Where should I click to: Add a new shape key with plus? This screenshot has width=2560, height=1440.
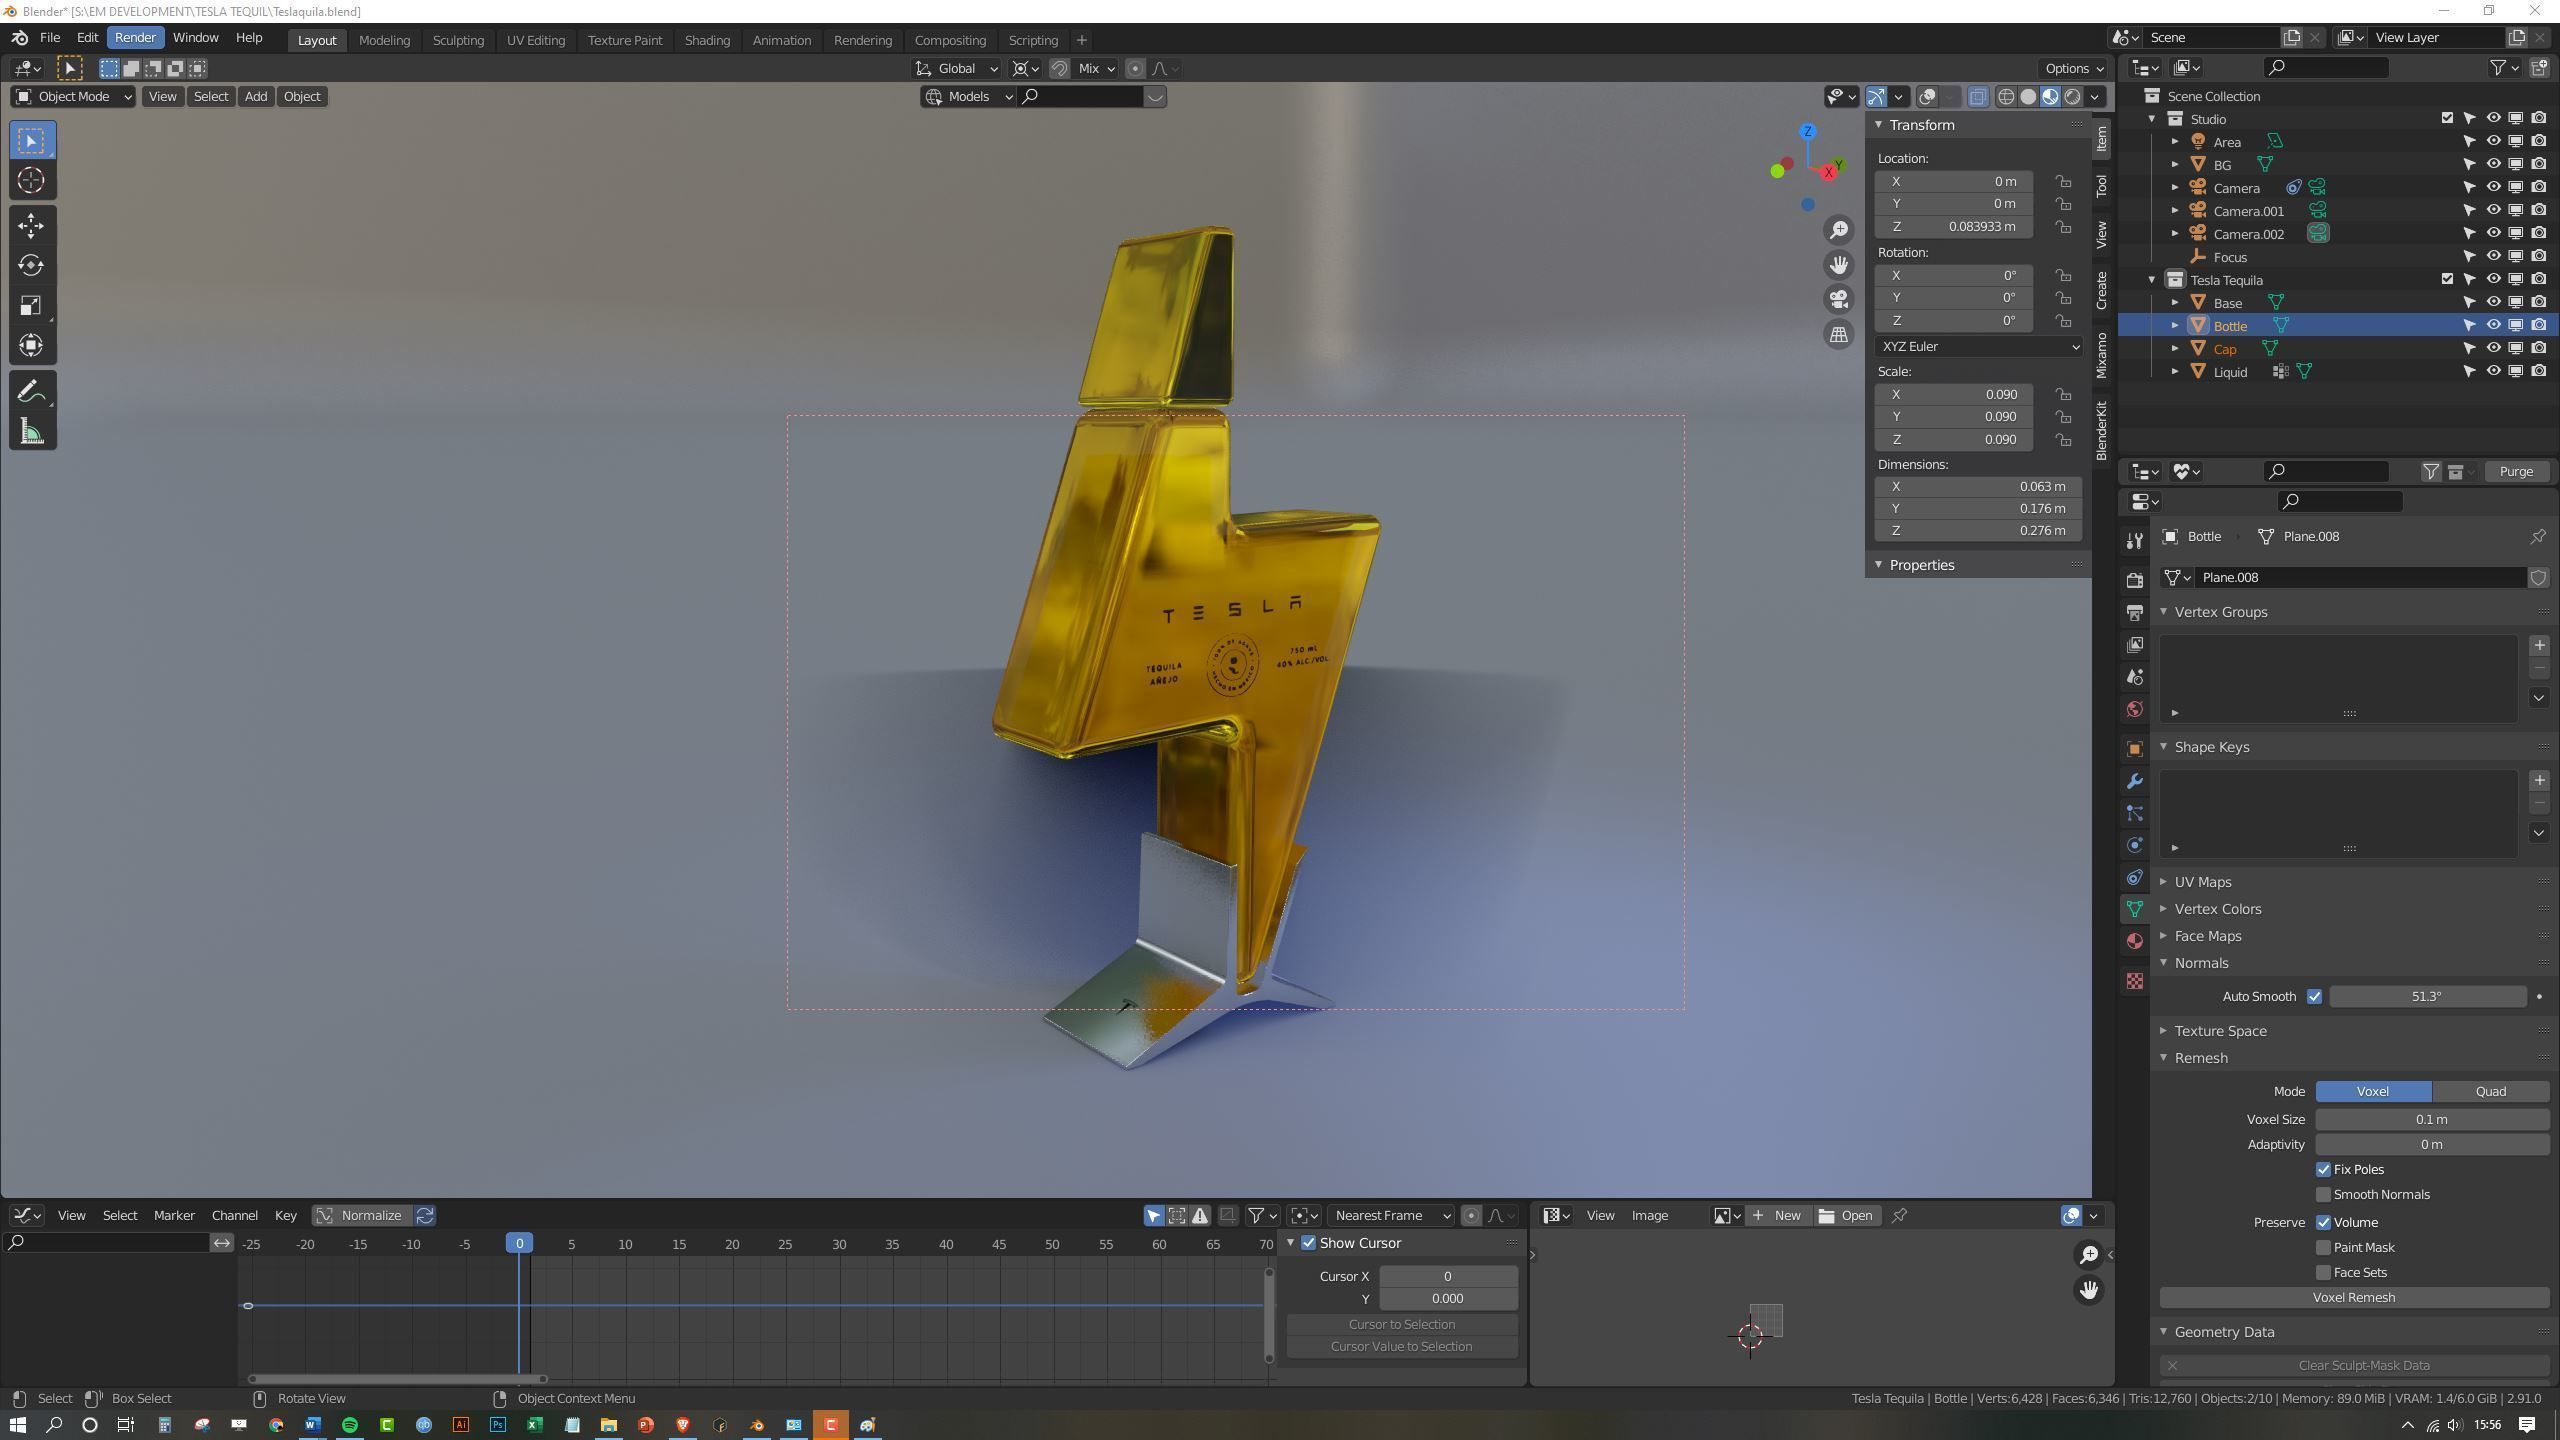(x=2539, y=781)
